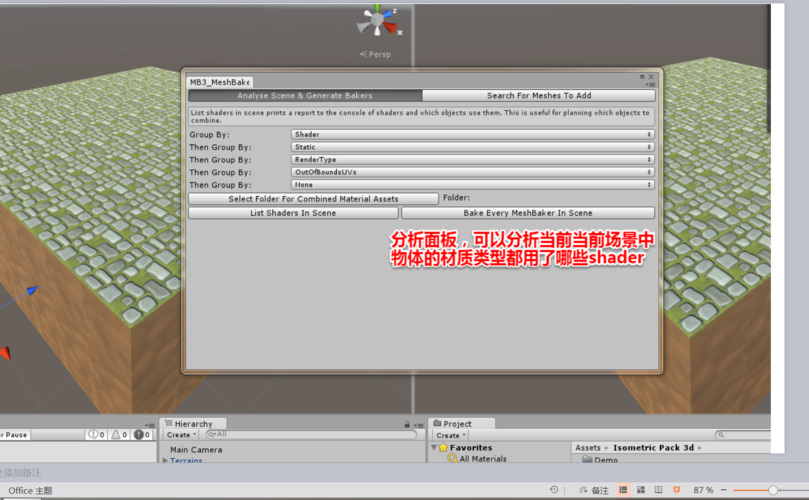Adjust the zoom slider handle
Viewport: 809px width, 500px height.
coord(773,490)
